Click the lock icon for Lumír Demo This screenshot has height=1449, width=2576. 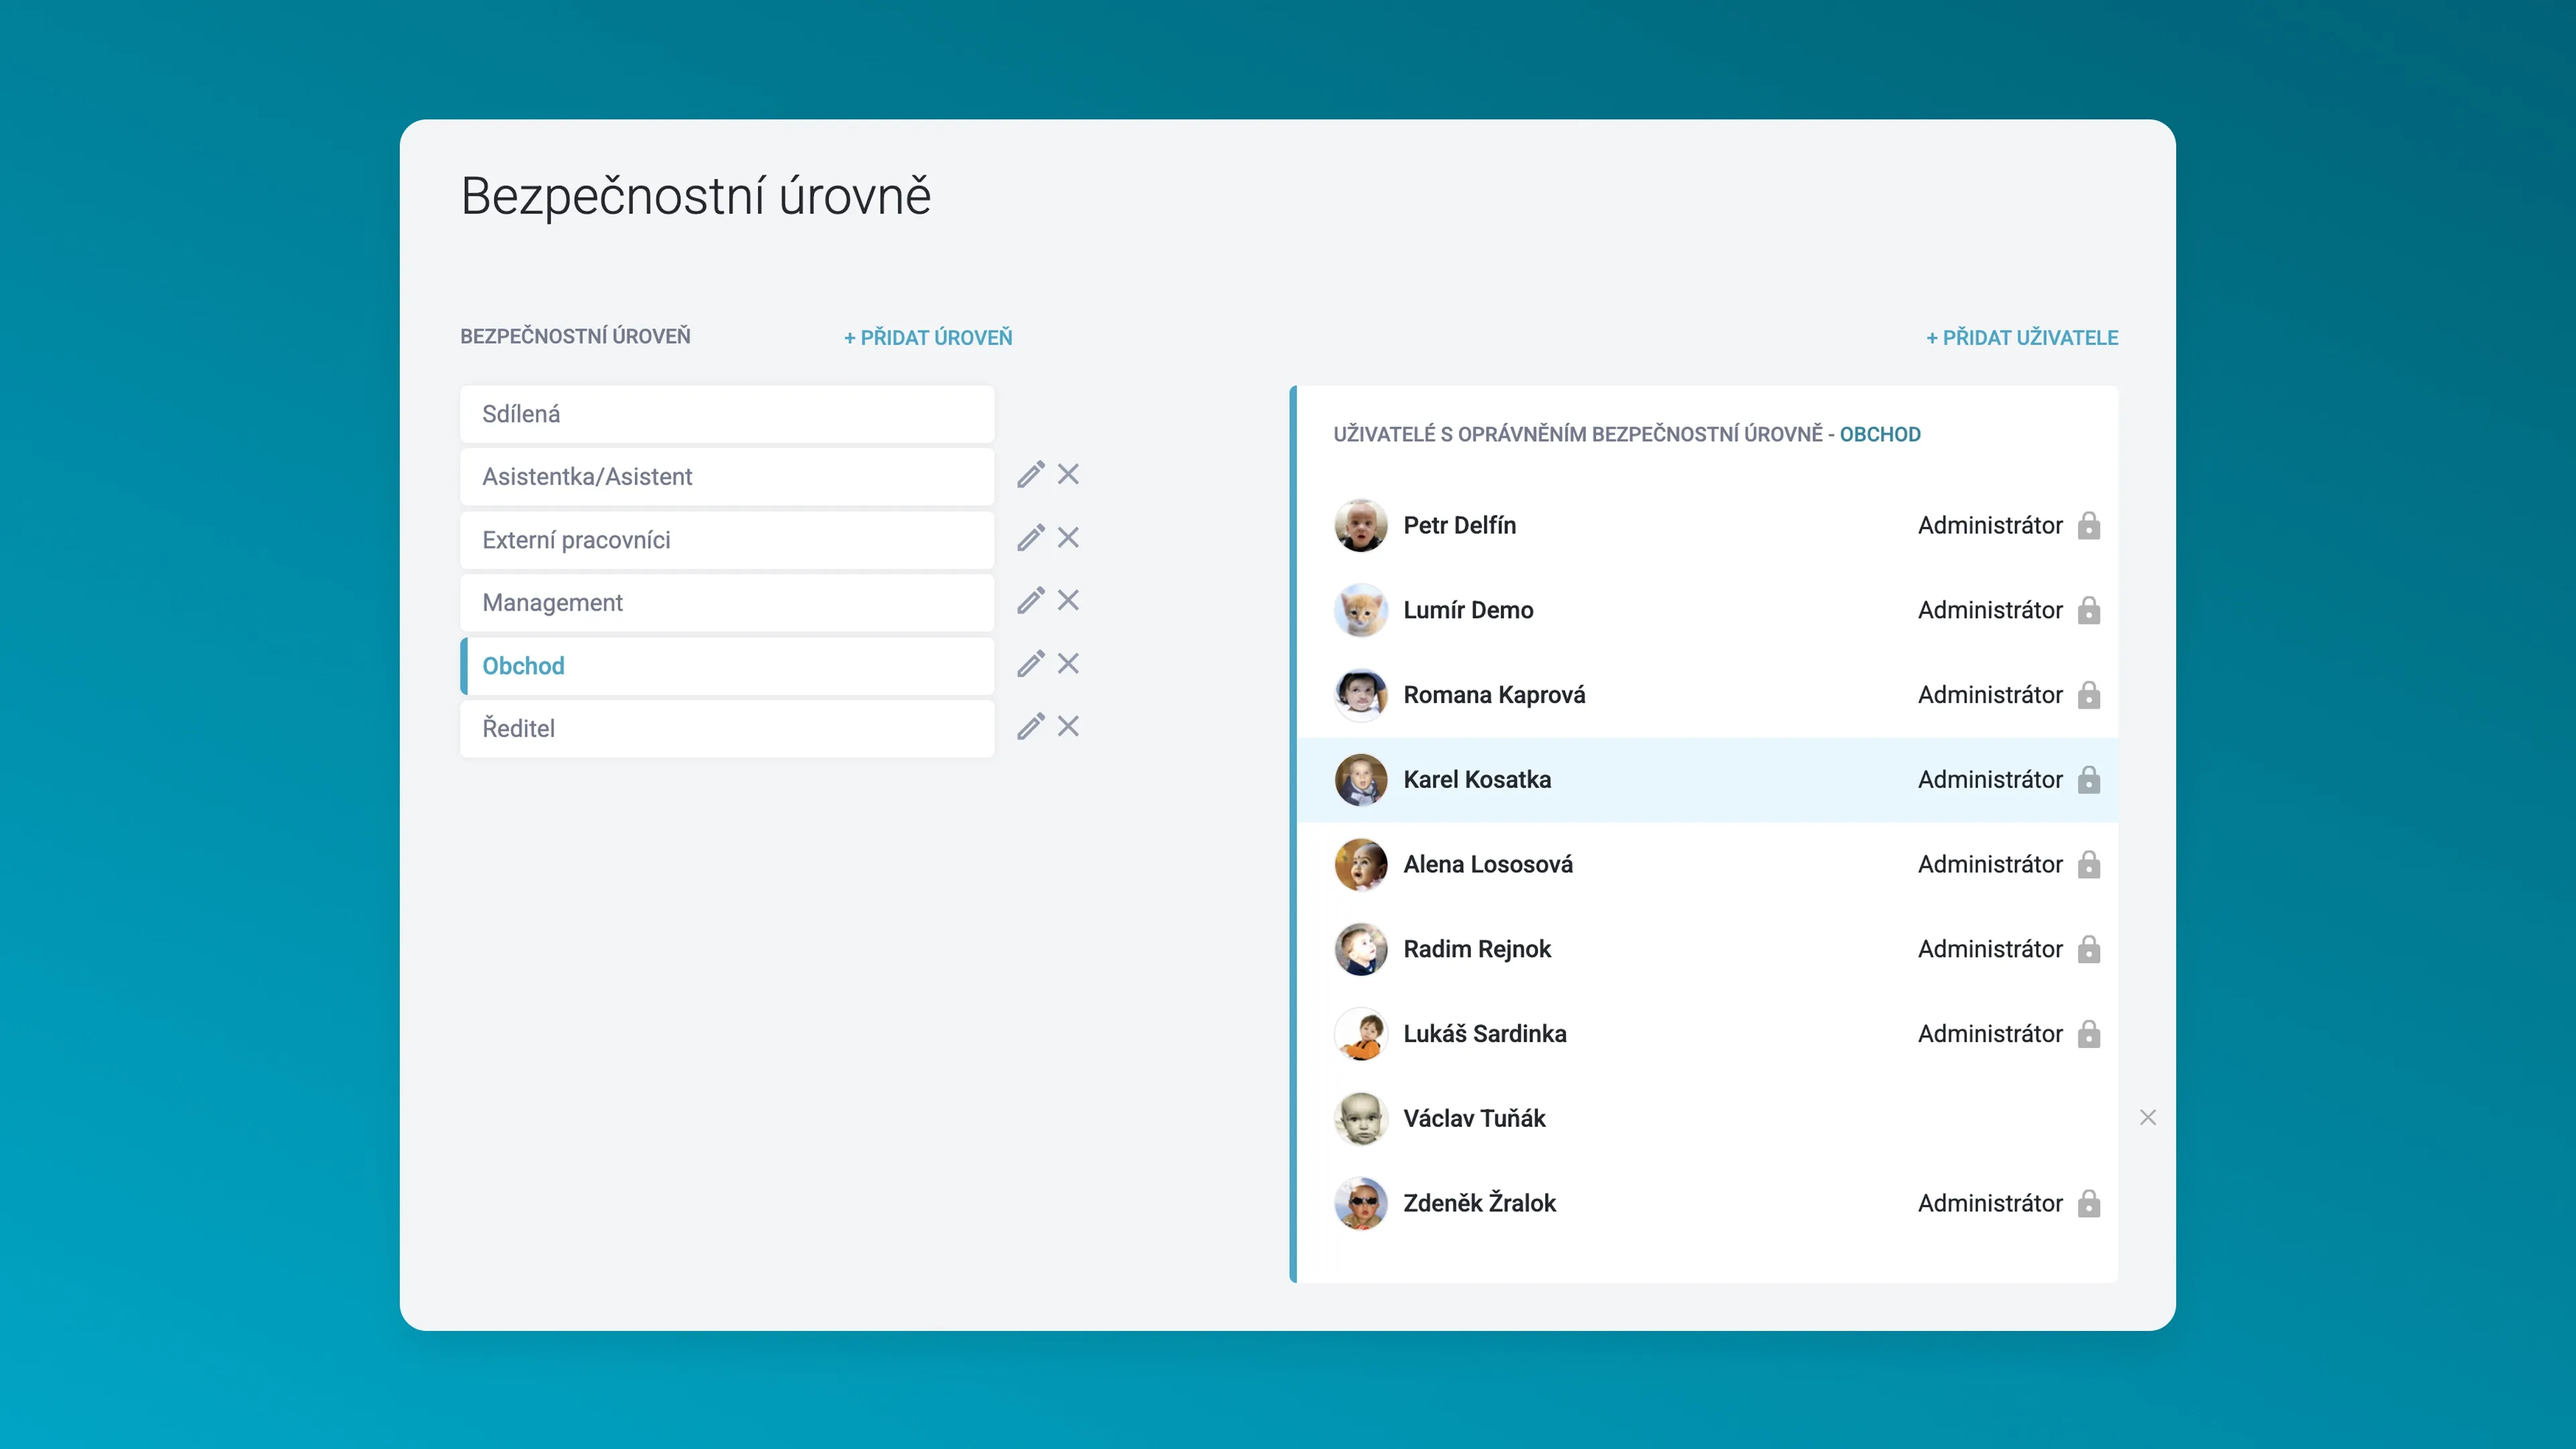pos(2089,610)
